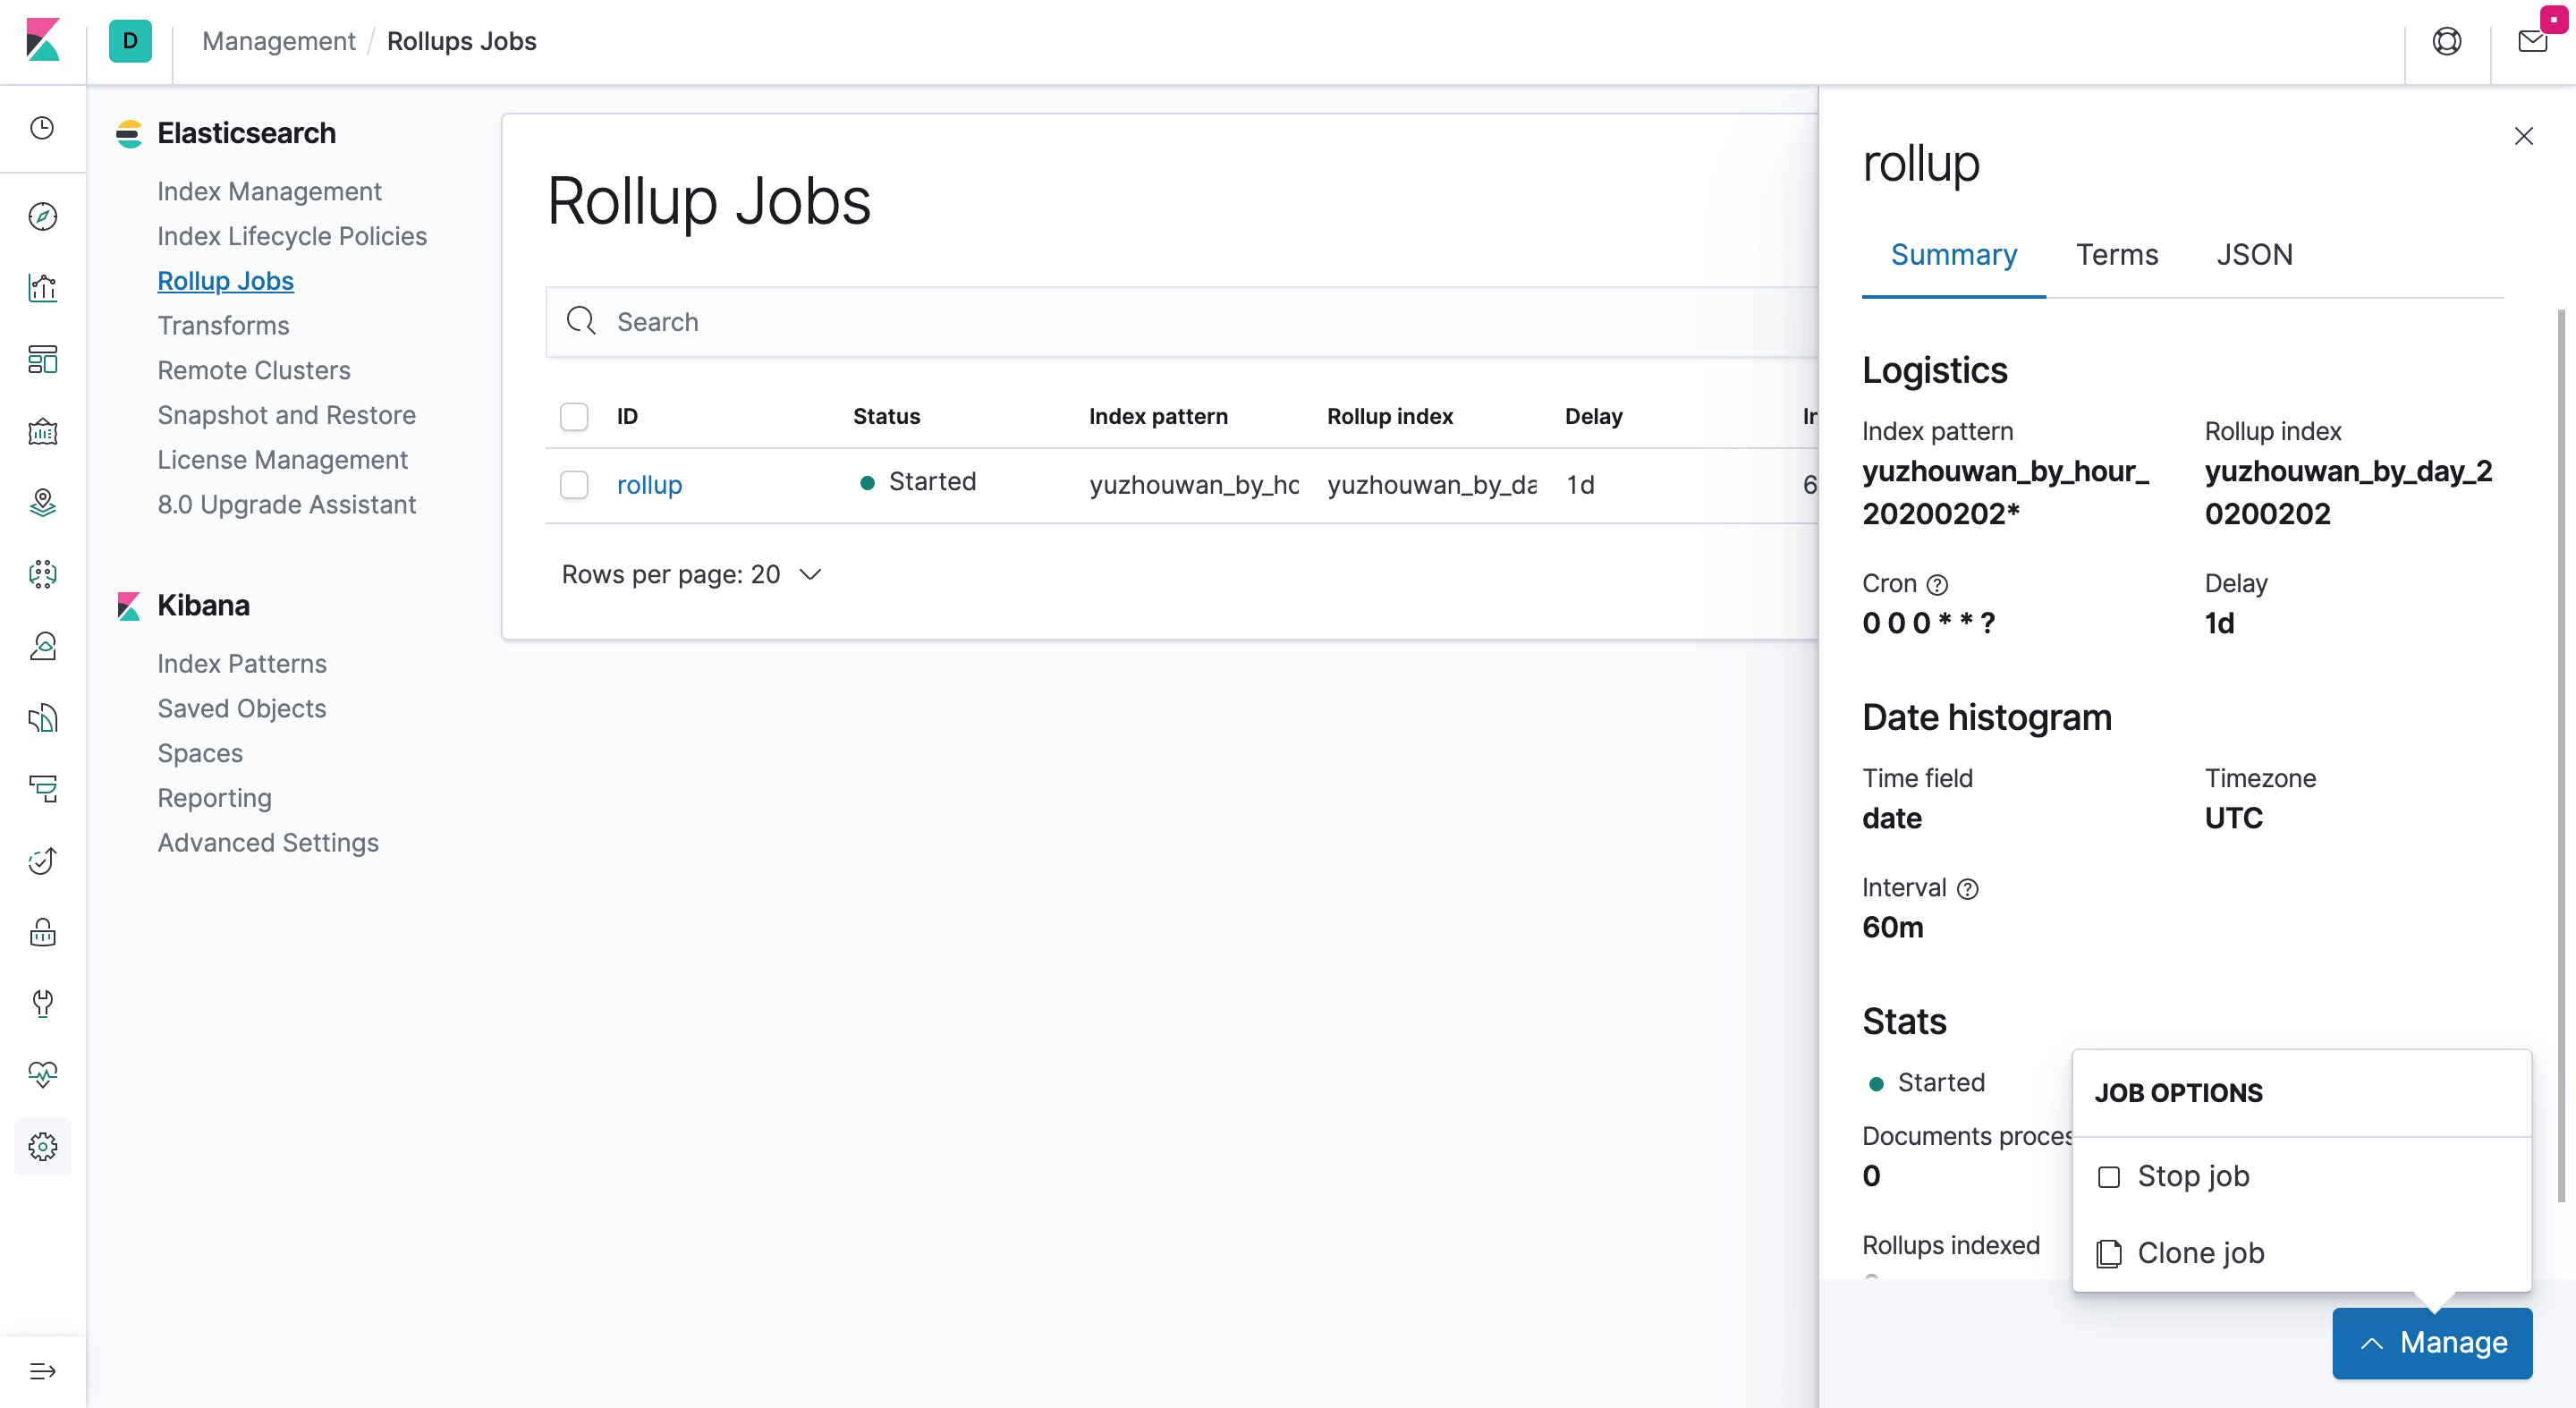Click the Recently viewed clock icon
The width and height of the screenshot is (2576, 1408).
coord(42,128)
